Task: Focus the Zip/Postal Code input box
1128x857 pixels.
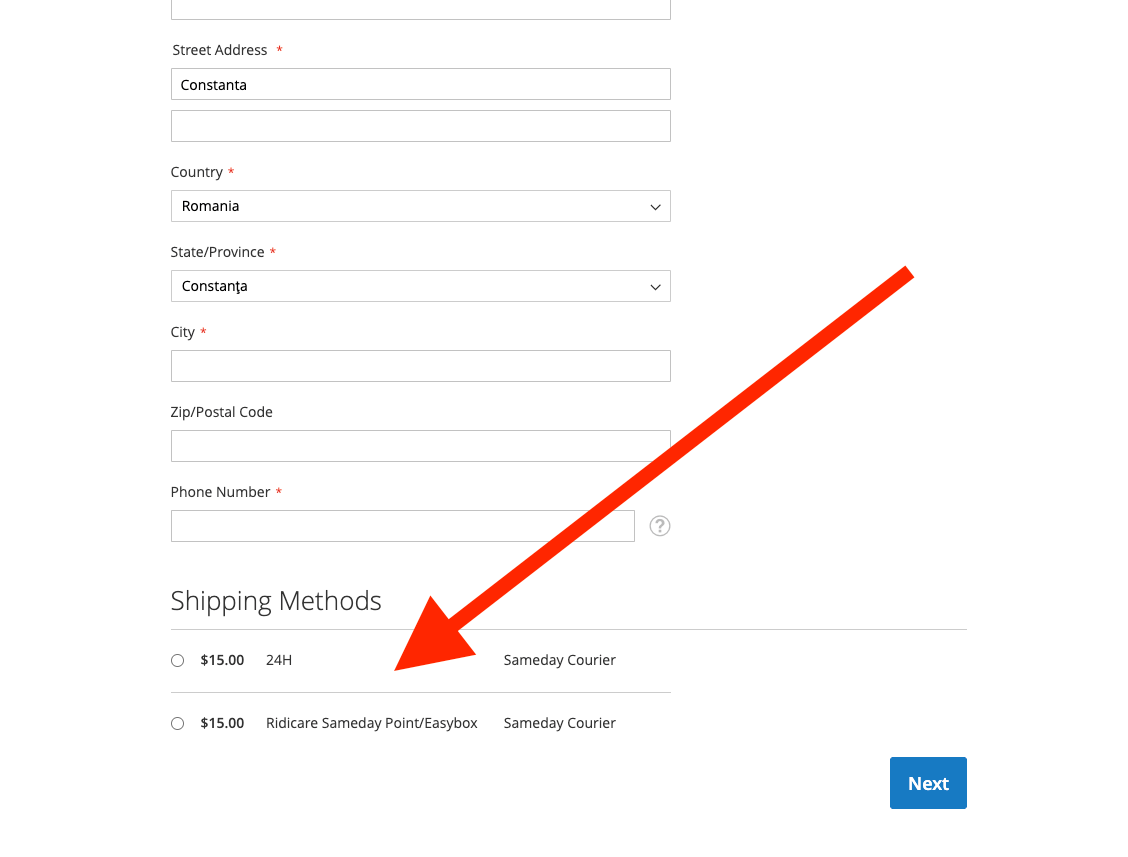Action: click(420, 446)
